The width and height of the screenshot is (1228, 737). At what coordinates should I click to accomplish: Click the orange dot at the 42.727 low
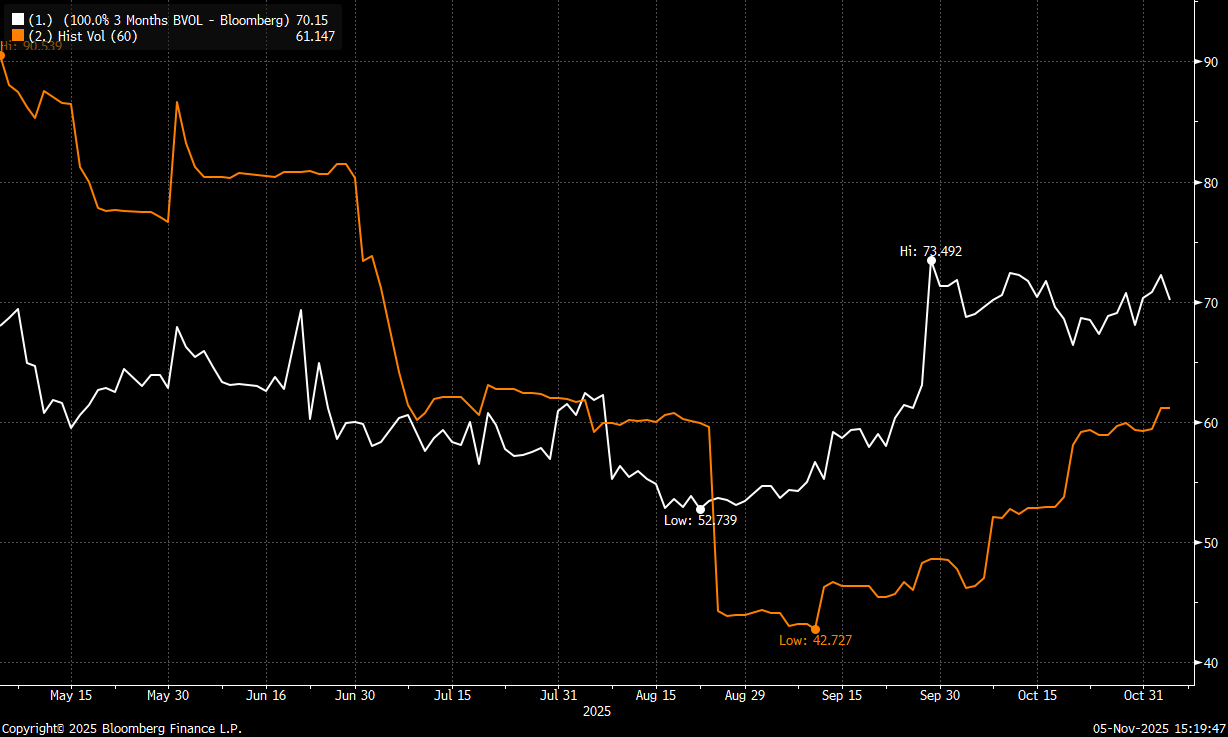tap(815, 629)
